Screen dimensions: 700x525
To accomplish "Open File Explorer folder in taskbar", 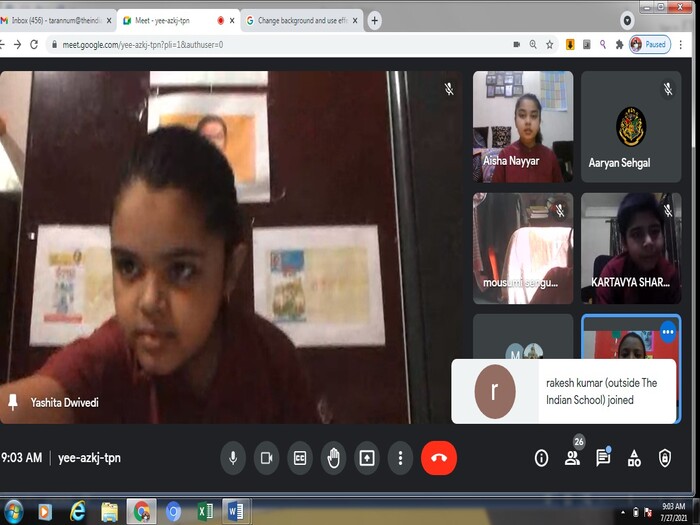I will [x=109, y=512].
